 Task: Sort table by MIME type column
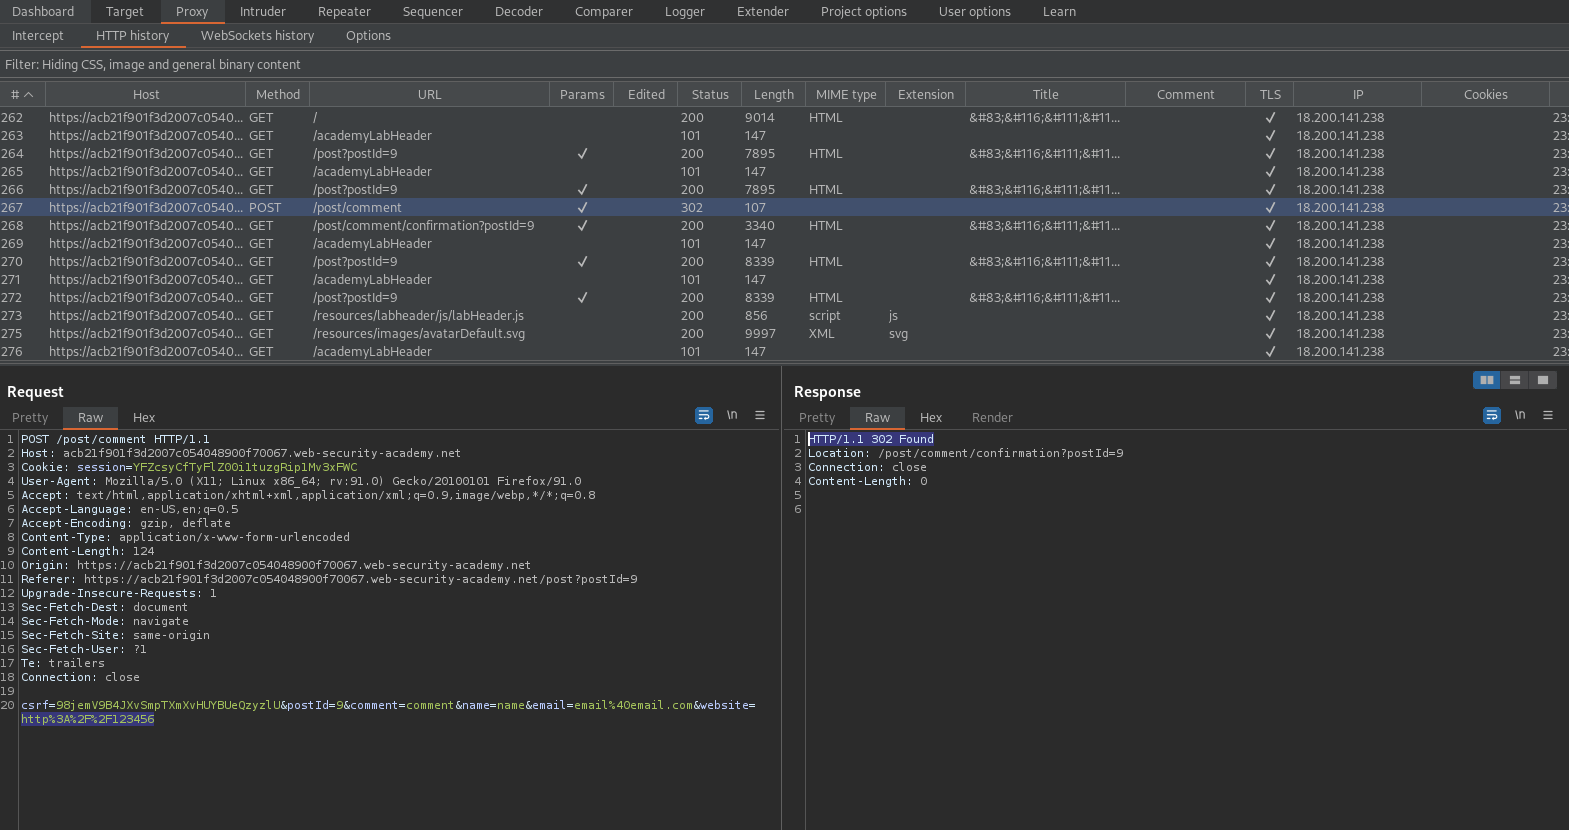point(846,95)
